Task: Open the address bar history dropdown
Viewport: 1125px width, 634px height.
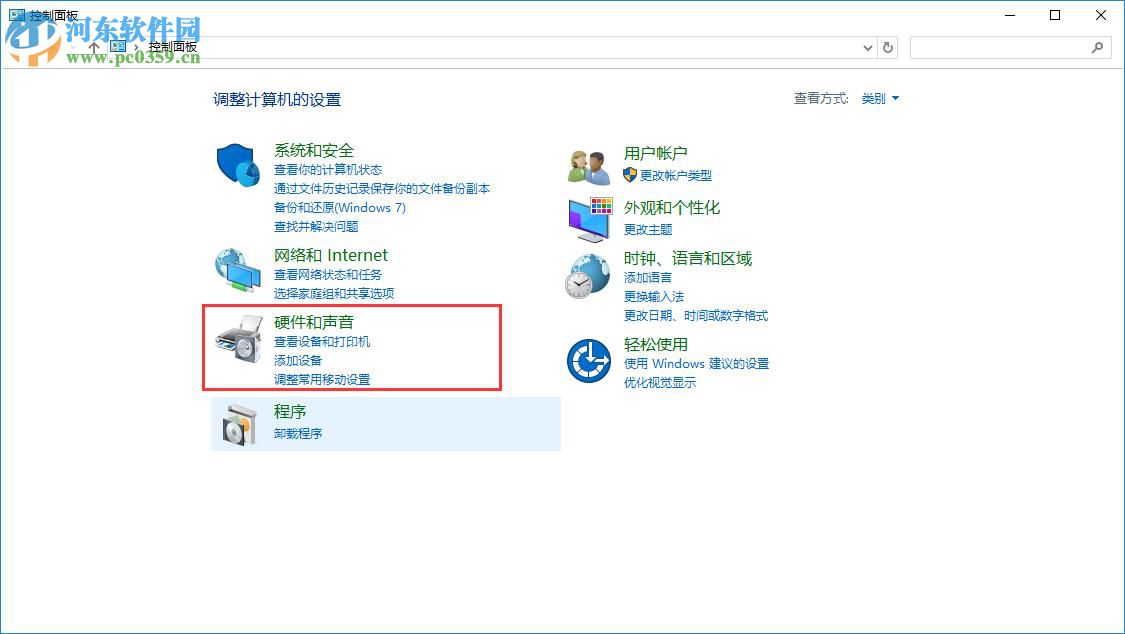Action: (868, 47)
